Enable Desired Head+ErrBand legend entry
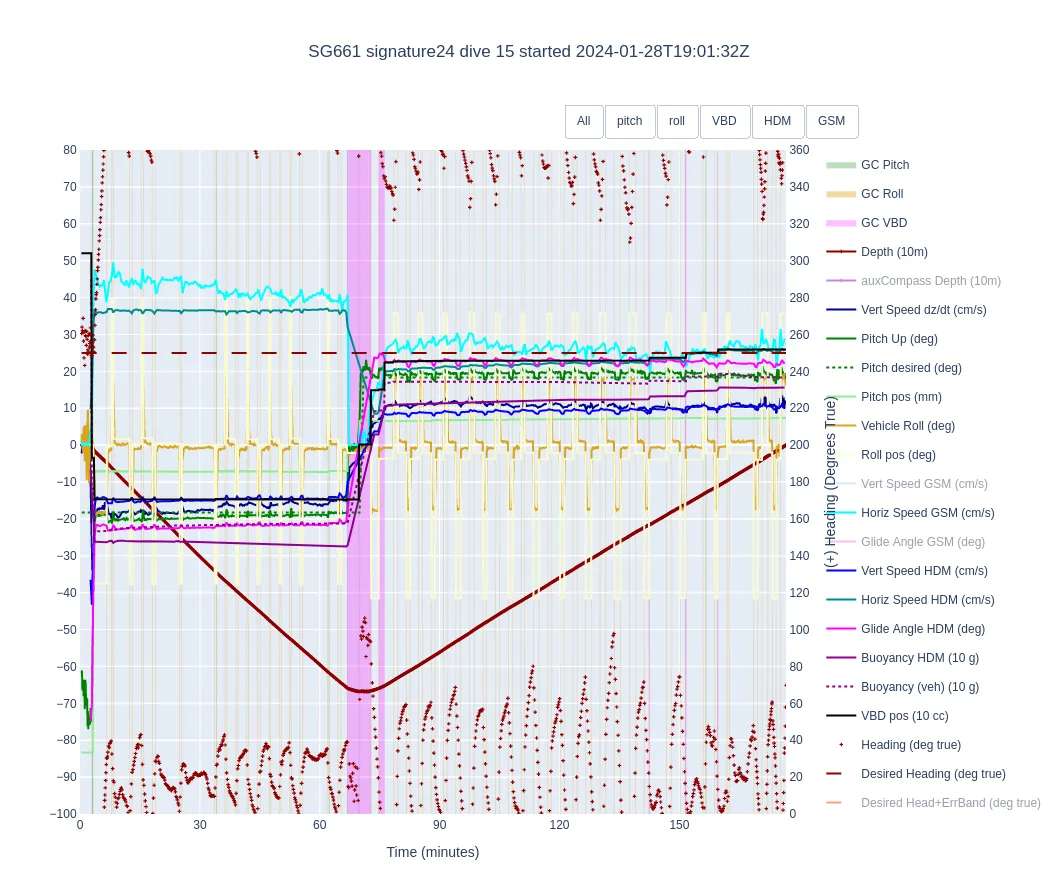This screenshot has width=1058, height=894. [x=950, y=803]
